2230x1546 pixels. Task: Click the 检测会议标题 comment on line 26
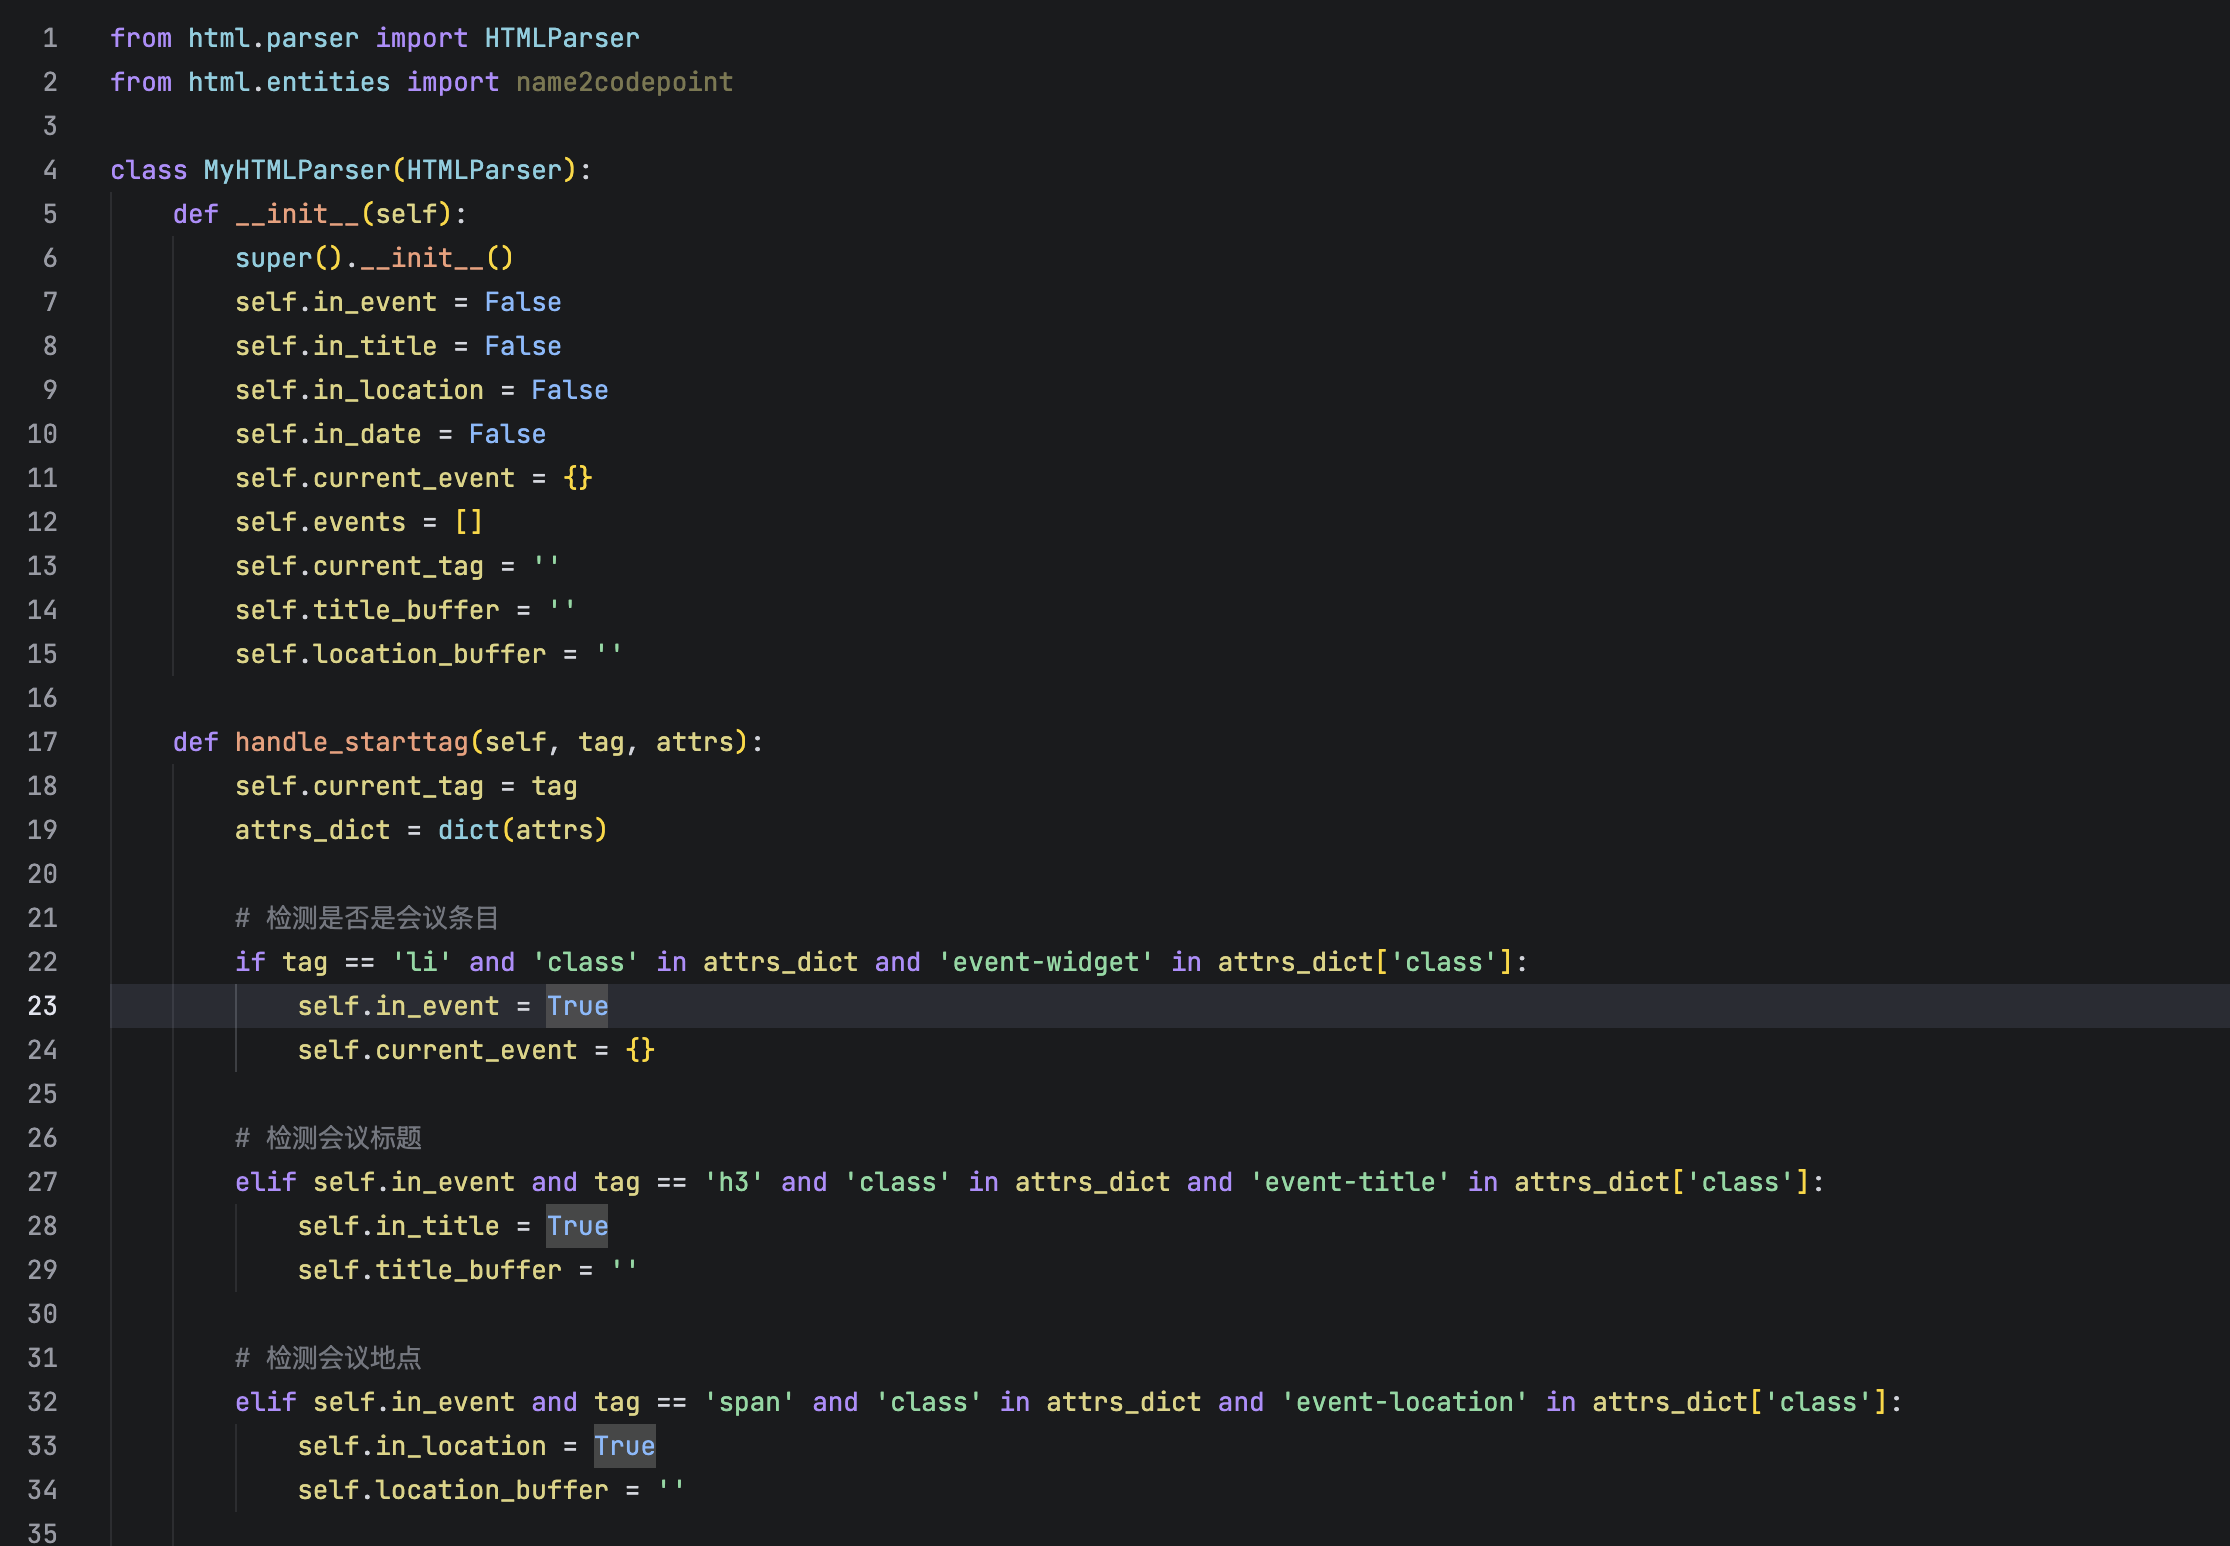(x=328, y=1138)
